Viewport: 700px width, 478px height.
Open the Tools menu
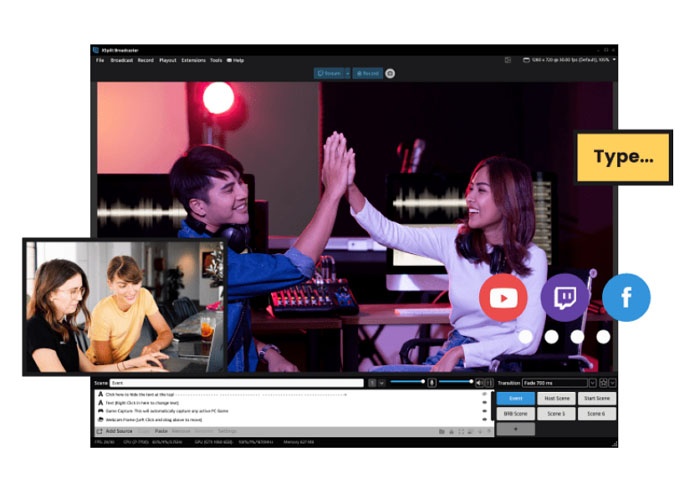216,60
